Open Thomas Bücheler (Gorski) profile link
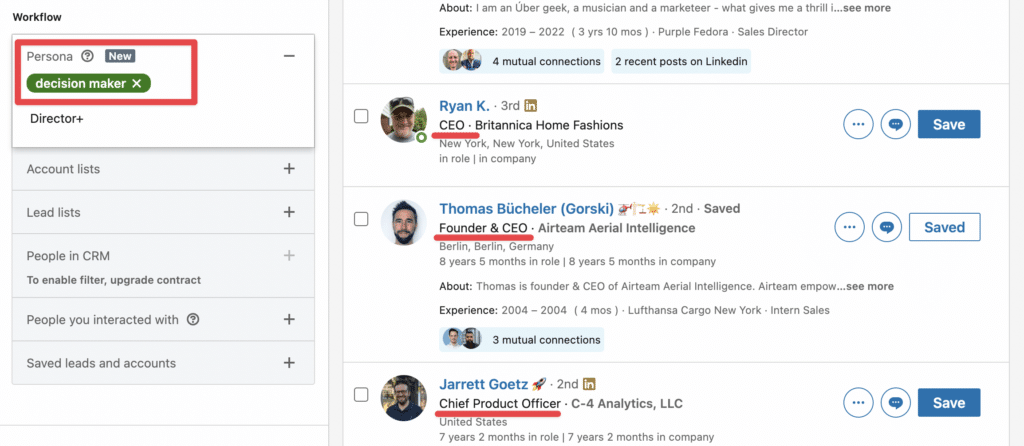The image size is (1024, 446). tap(526, 209)
